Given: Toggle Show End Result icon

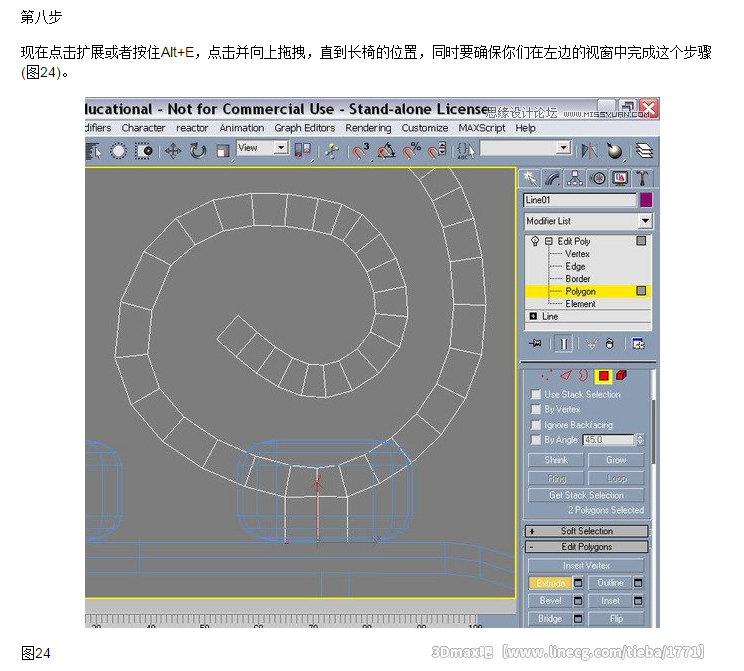Looking at the screenshot, I should [563, 343].
